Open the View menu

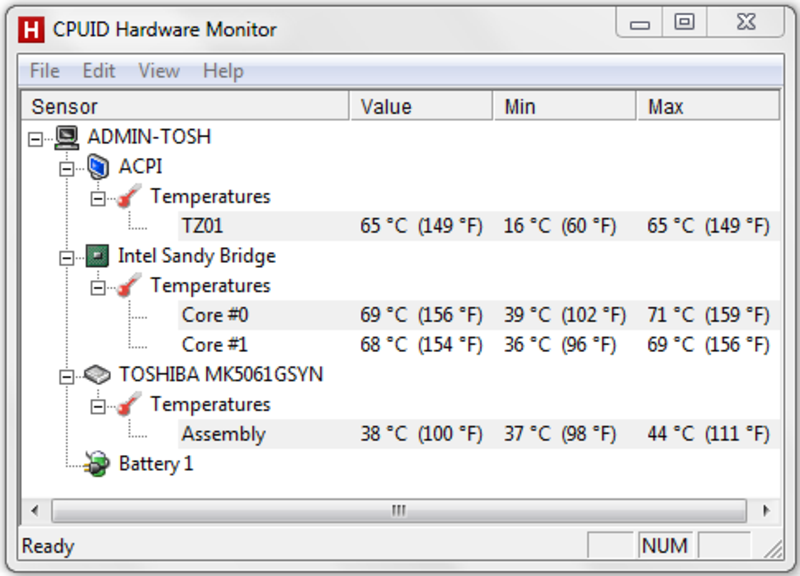pyautogui.click(x=159, y=71)
